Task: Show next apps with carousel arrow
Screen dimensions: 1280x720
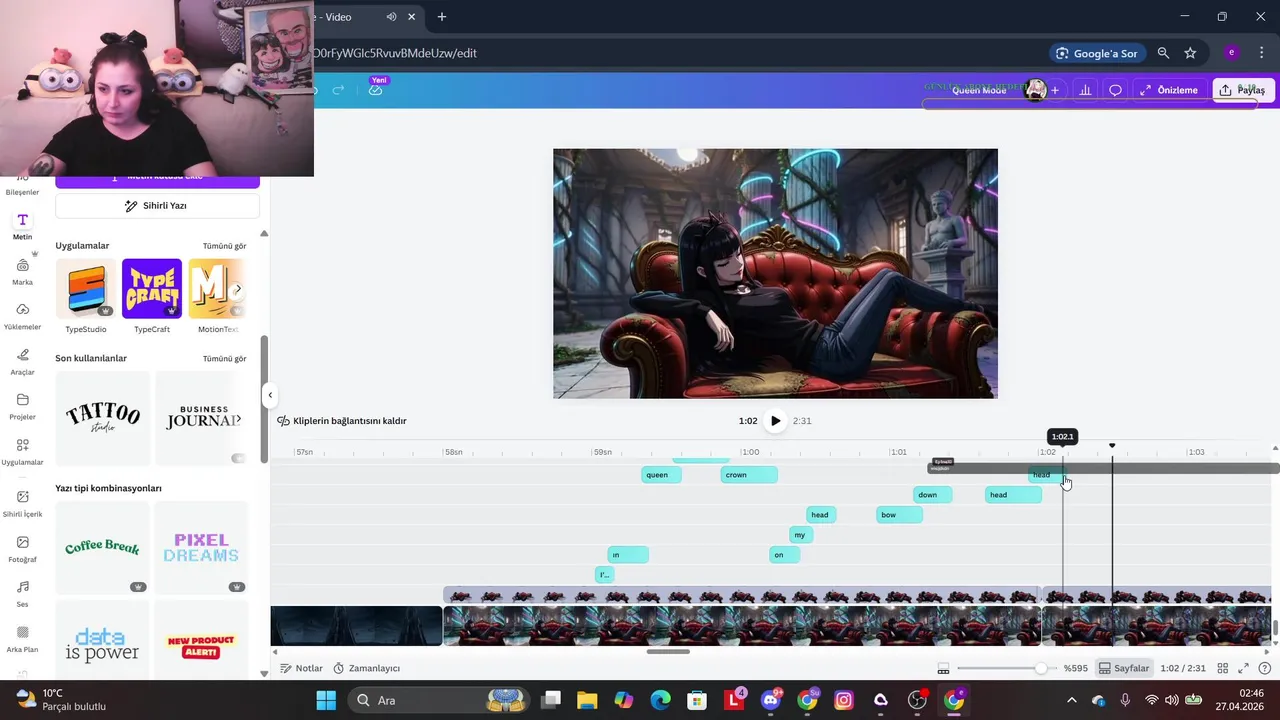Action: point(237,289)
